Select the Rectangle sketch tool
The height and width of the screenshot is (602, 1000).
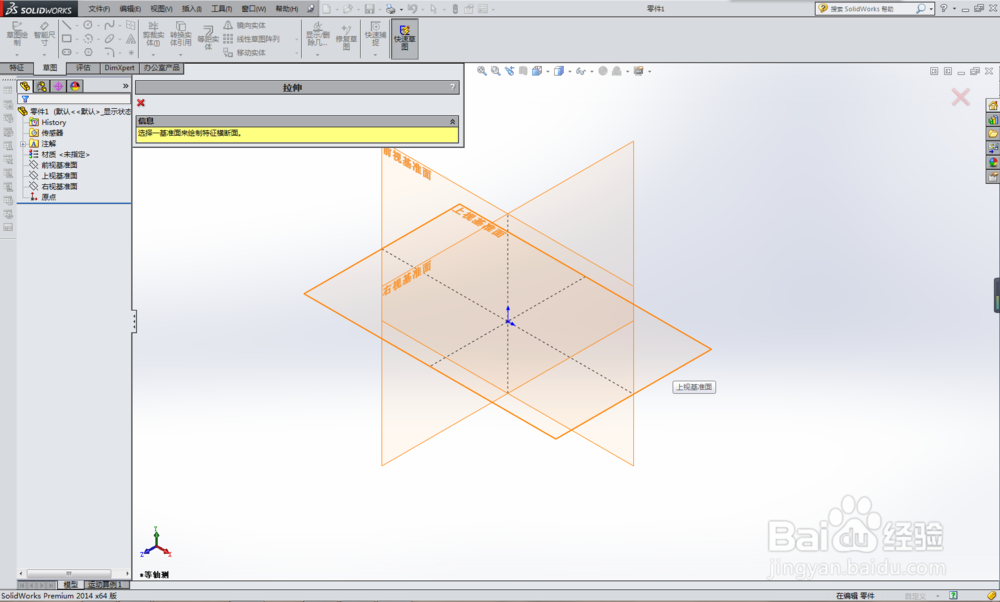tap(66, 38)
